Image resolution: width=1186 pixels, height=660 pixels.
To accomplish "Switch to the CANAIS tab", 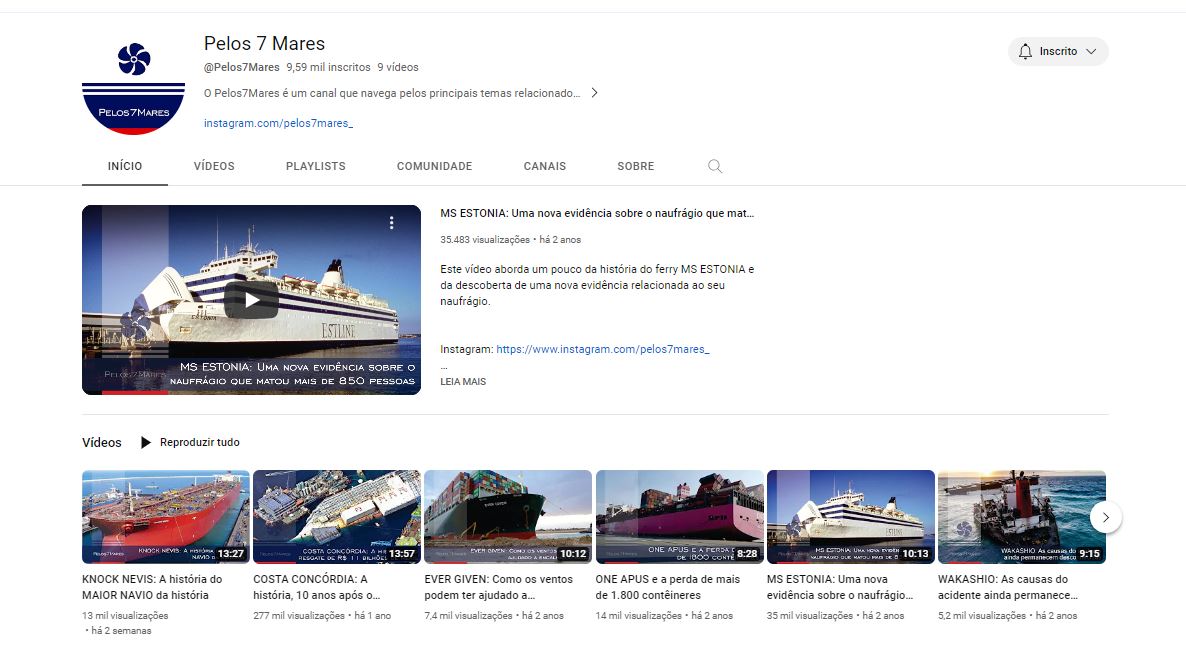I will [545, 166].
